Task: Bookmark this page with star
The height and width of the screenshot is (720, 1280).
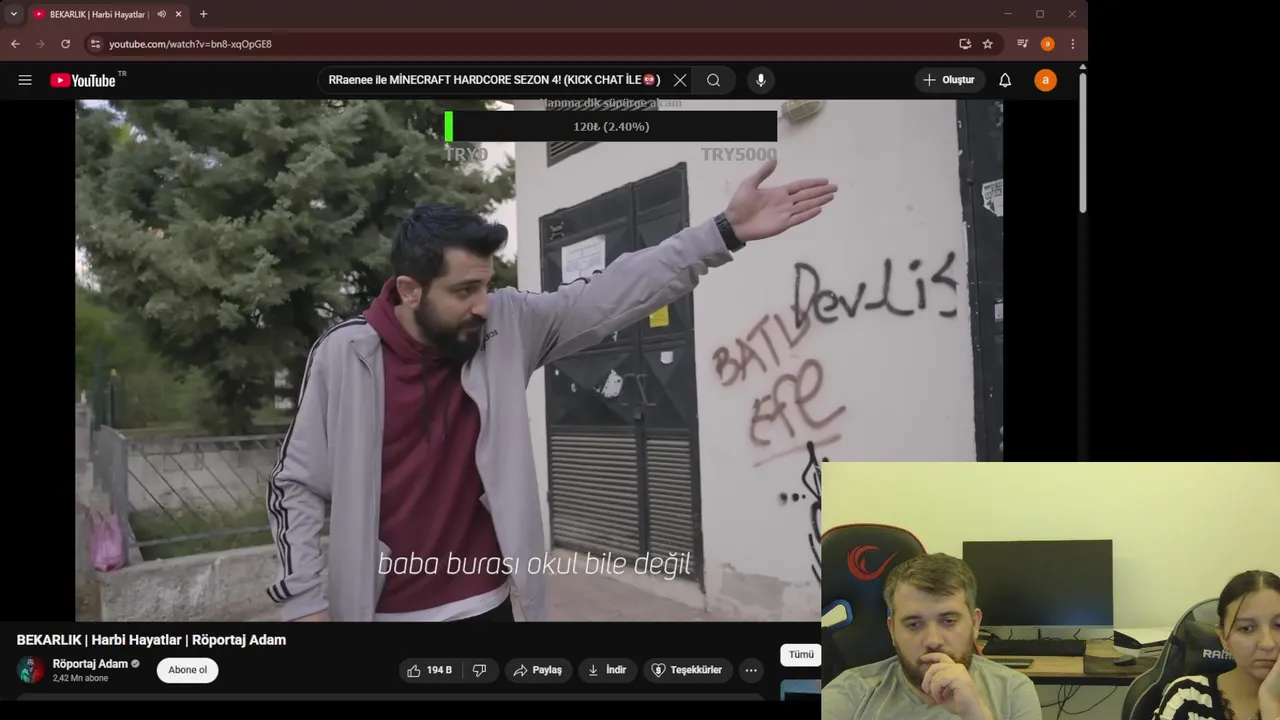Action: point(988,44)
